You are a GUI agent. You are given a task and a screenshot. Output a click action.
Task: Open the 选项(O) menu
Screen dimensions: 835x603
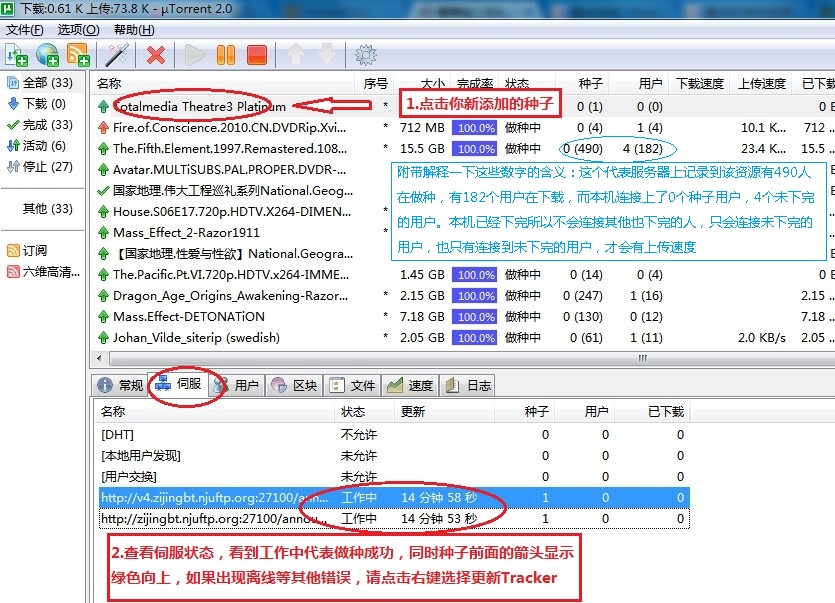click(x=77, y=30)
